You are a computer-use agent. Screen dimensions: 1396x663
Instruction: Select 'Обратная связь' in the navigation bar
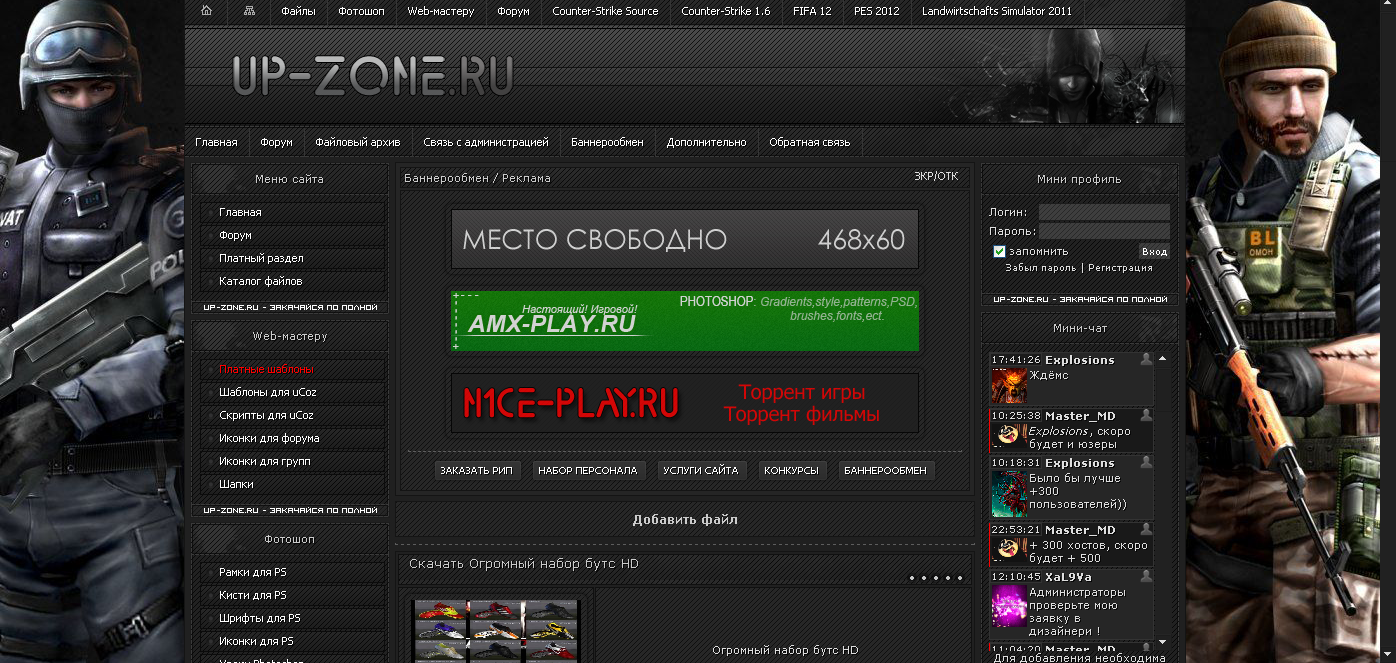[810, 142]
